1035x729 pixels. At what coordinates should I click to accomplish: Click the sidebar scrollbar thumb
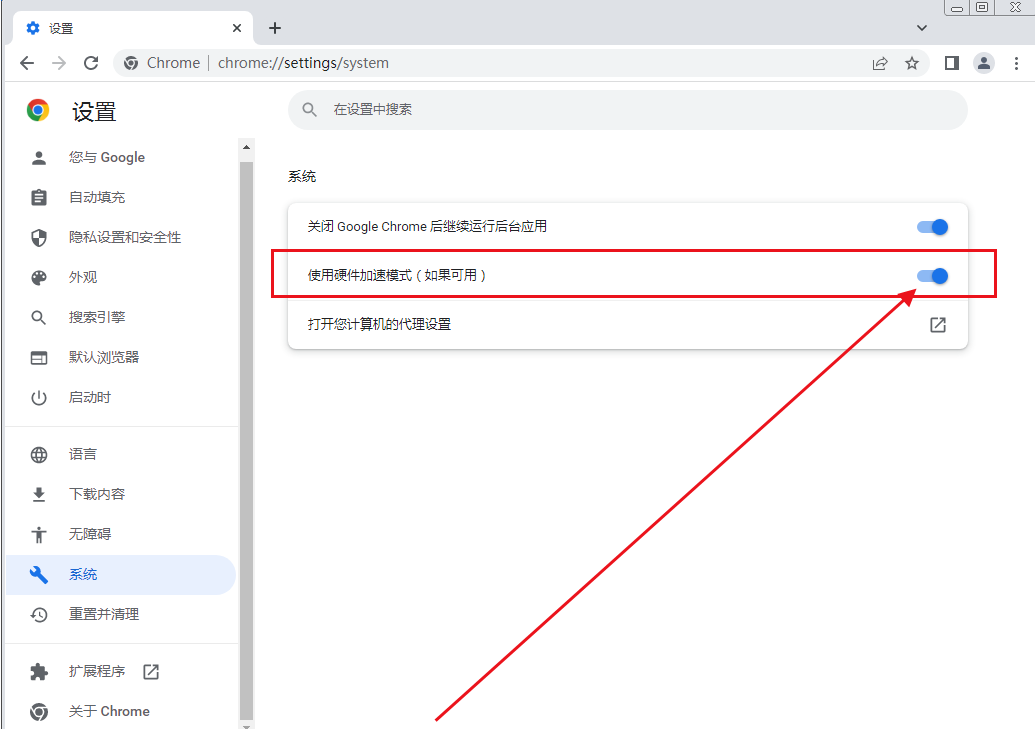pyautogui.click(x=246, y=439)
